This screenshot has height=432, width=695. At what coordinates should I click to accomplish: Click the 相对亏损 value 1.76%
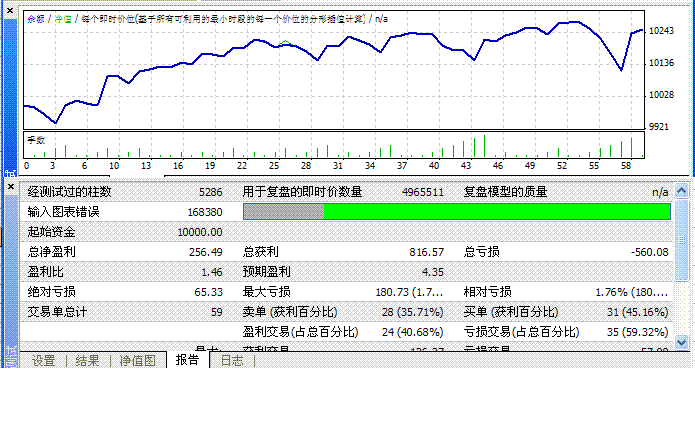(631, 292)
